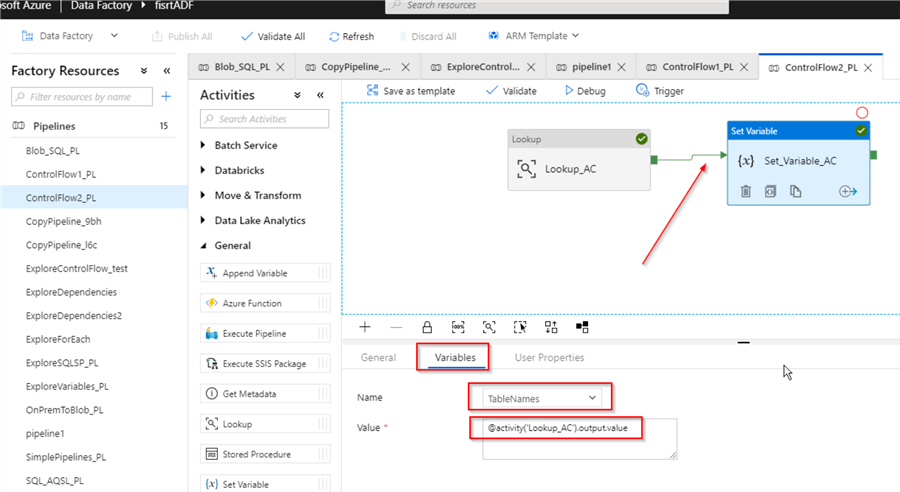Viewport: 900px width, 492px height.
Task: Click Search resources box in header
Action: coord(557,6)
